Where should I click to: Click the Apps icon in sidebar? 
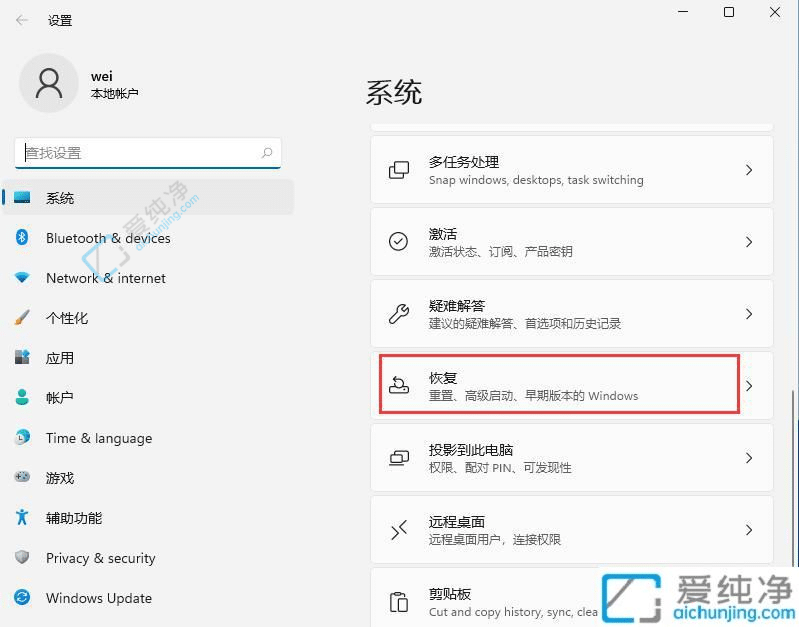[x=22, y=357]
